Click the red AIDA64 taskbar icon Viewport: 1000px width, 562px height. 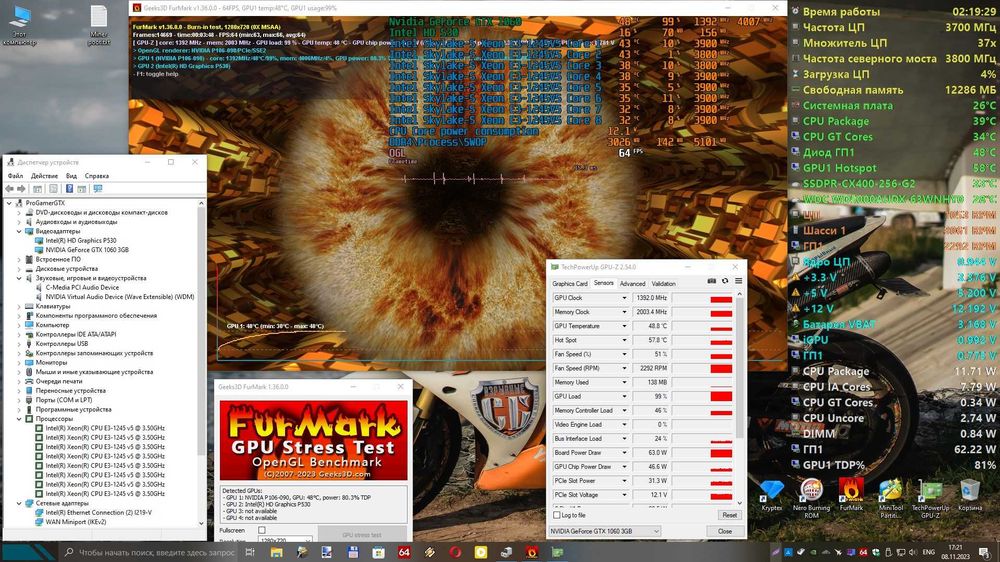(404, 552)
